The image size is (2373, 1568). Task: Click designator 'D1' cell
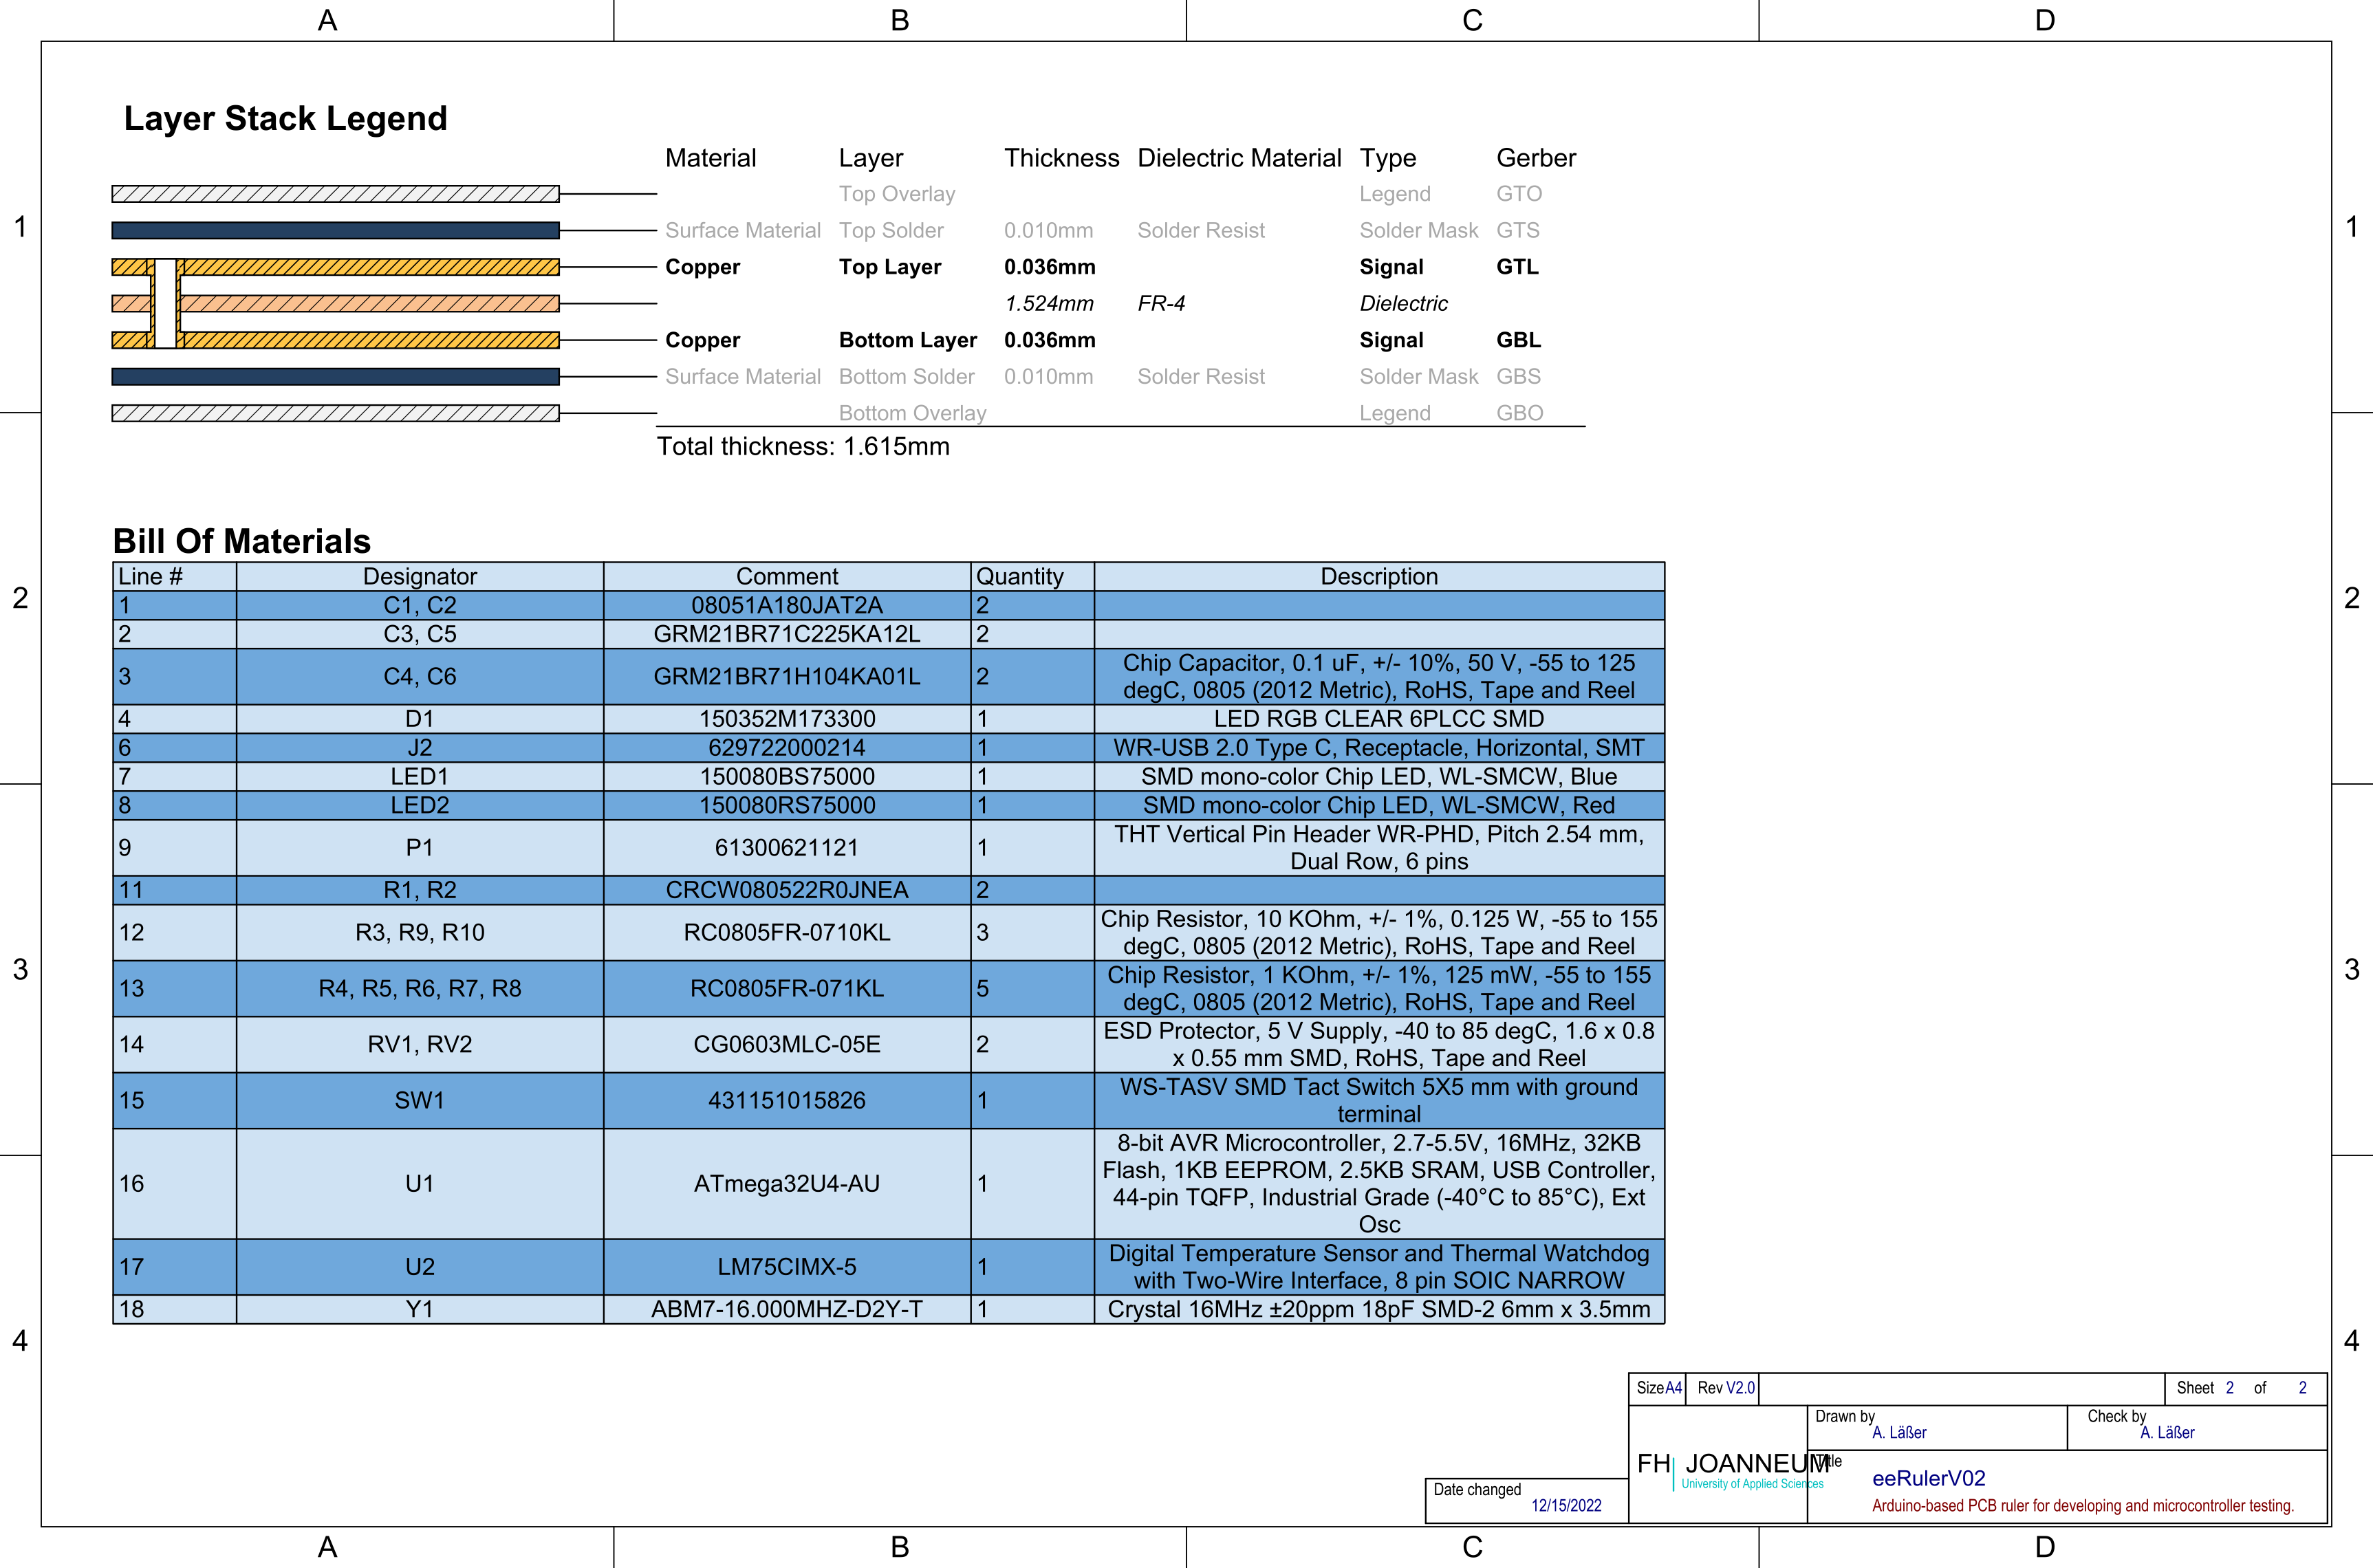coord(420,718)
